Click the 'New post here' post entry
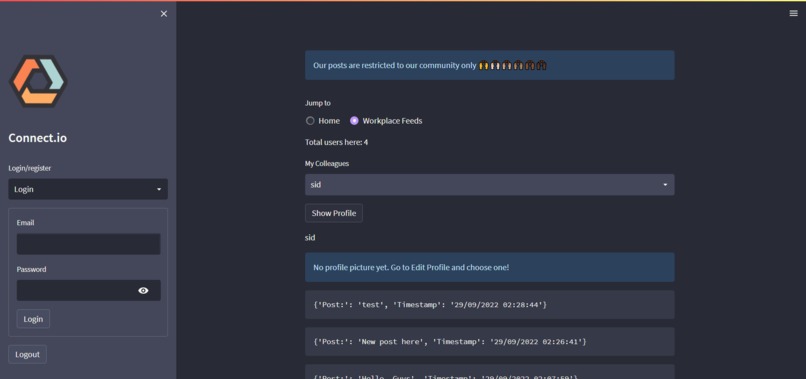The height and width of the screenshot is (379, 806). (489, 341)
